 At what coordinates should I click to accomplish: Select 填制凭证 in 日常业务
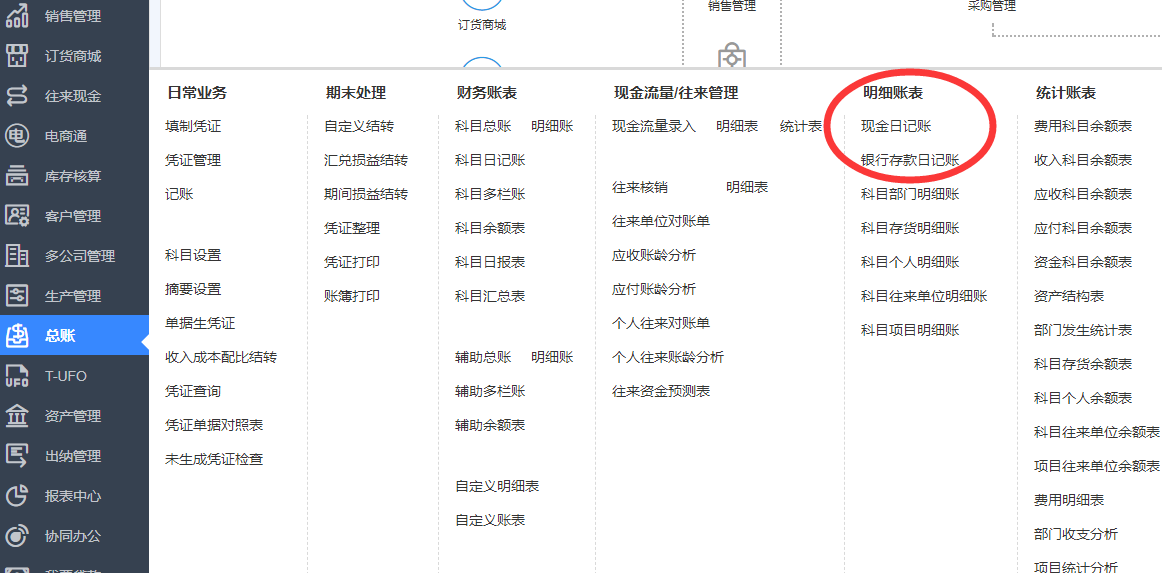193,126
